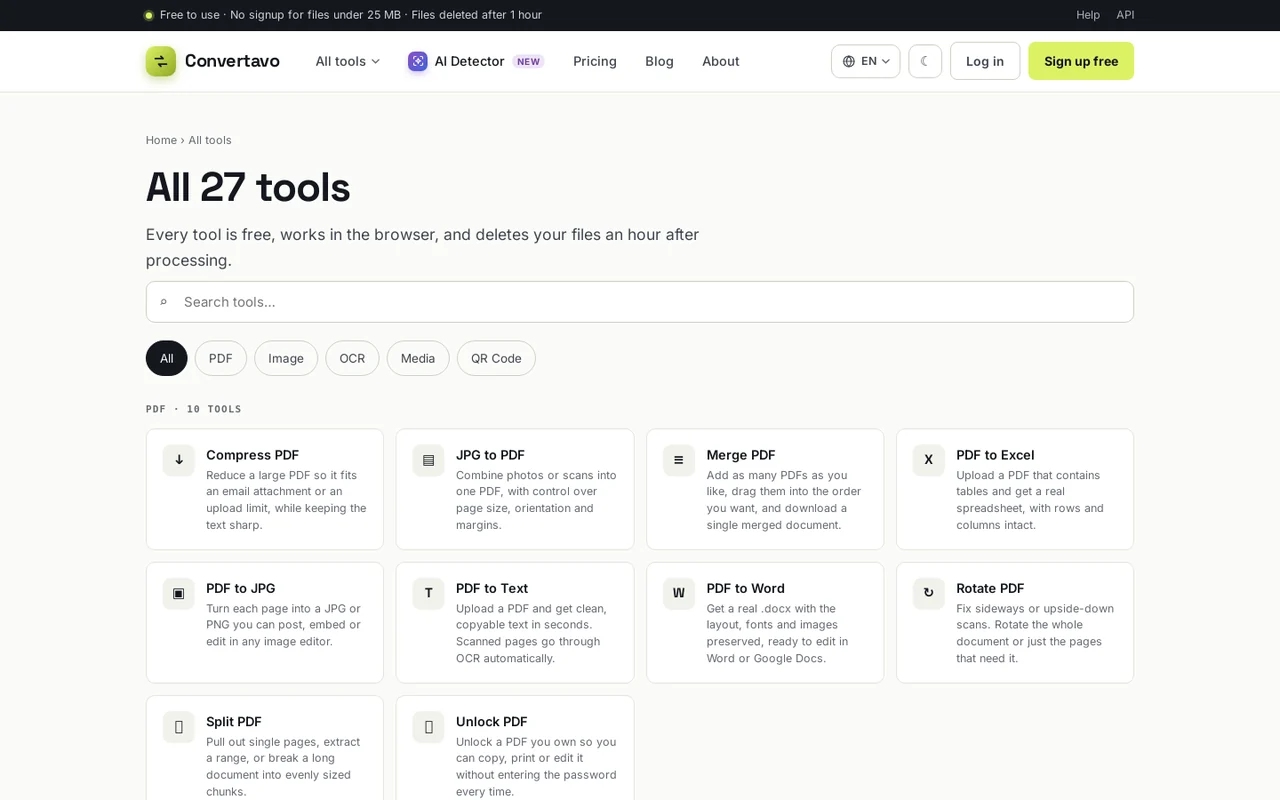
Task: Open the Rotate PDF tool title
Action: (x=990, y=588)
